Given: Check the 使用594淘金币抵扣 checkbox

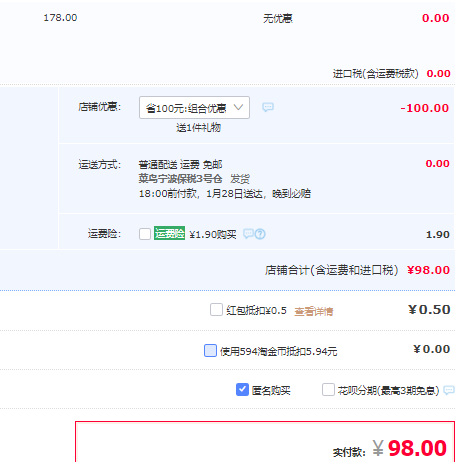Looking at the screenshot, I should point(210,350).
